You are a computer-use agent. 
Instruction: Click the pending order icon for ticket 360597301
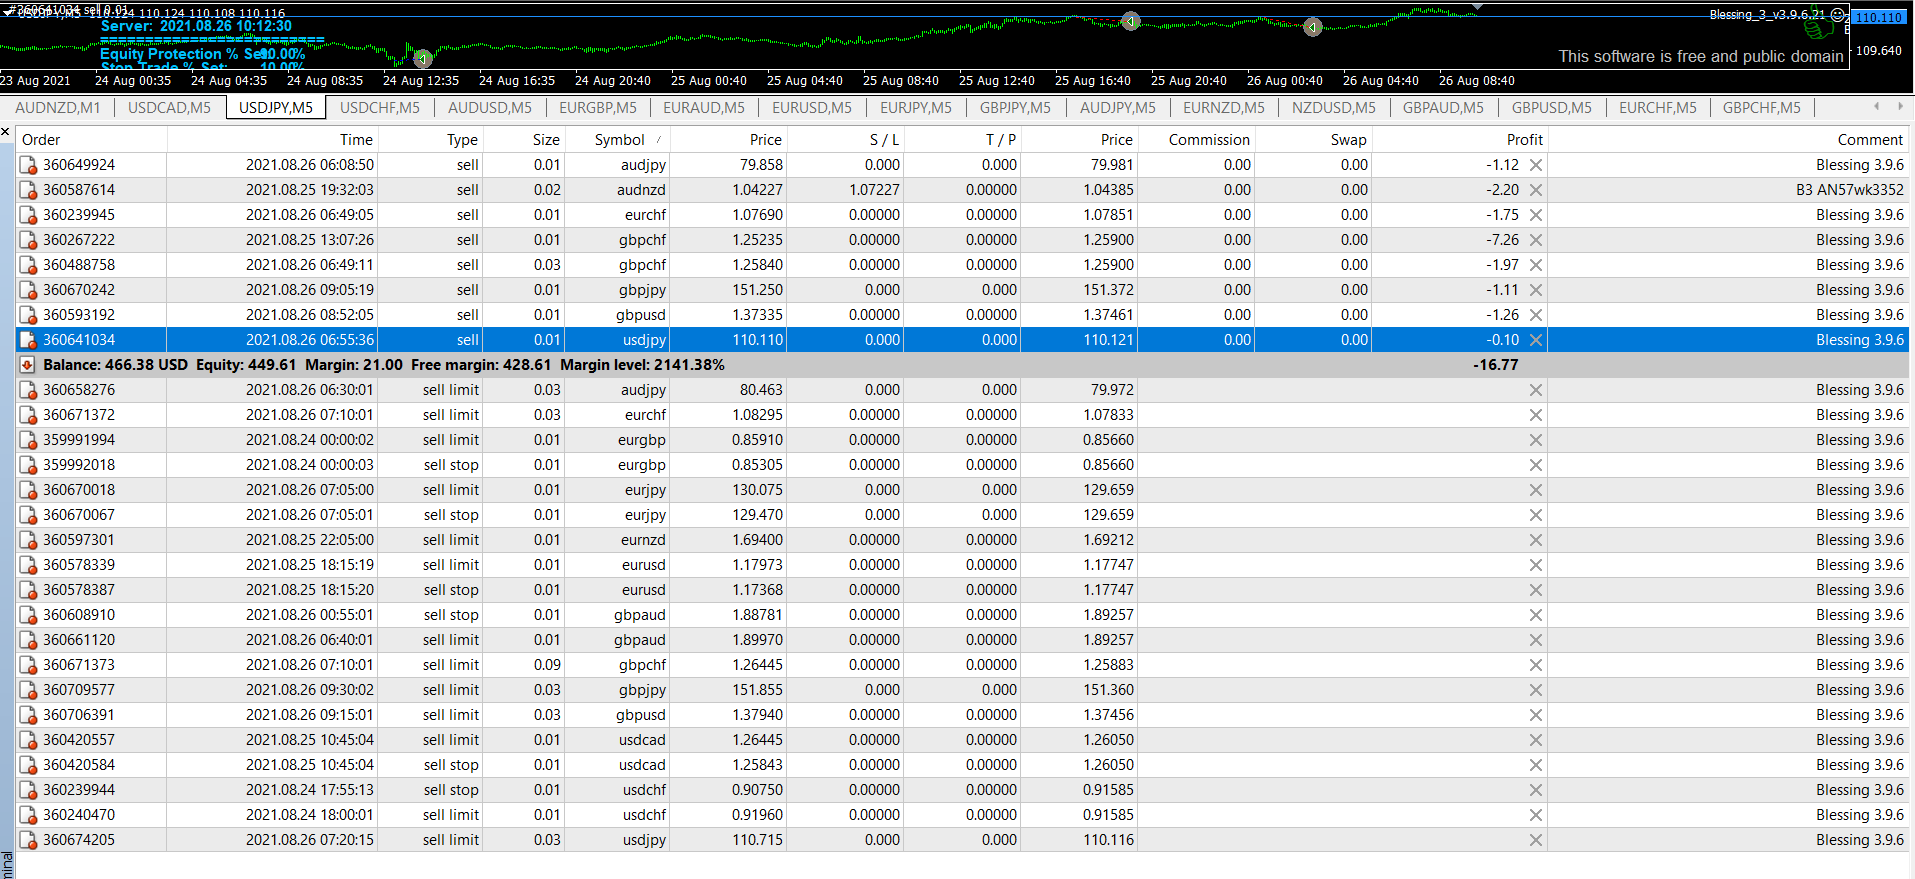(28, 540)
